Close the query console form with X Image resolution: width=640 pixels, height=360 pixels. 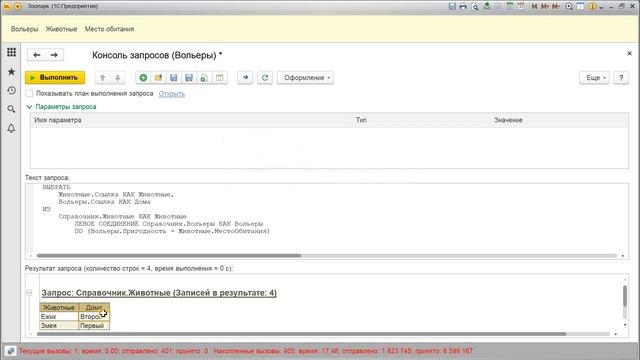(x=629, y=53)
